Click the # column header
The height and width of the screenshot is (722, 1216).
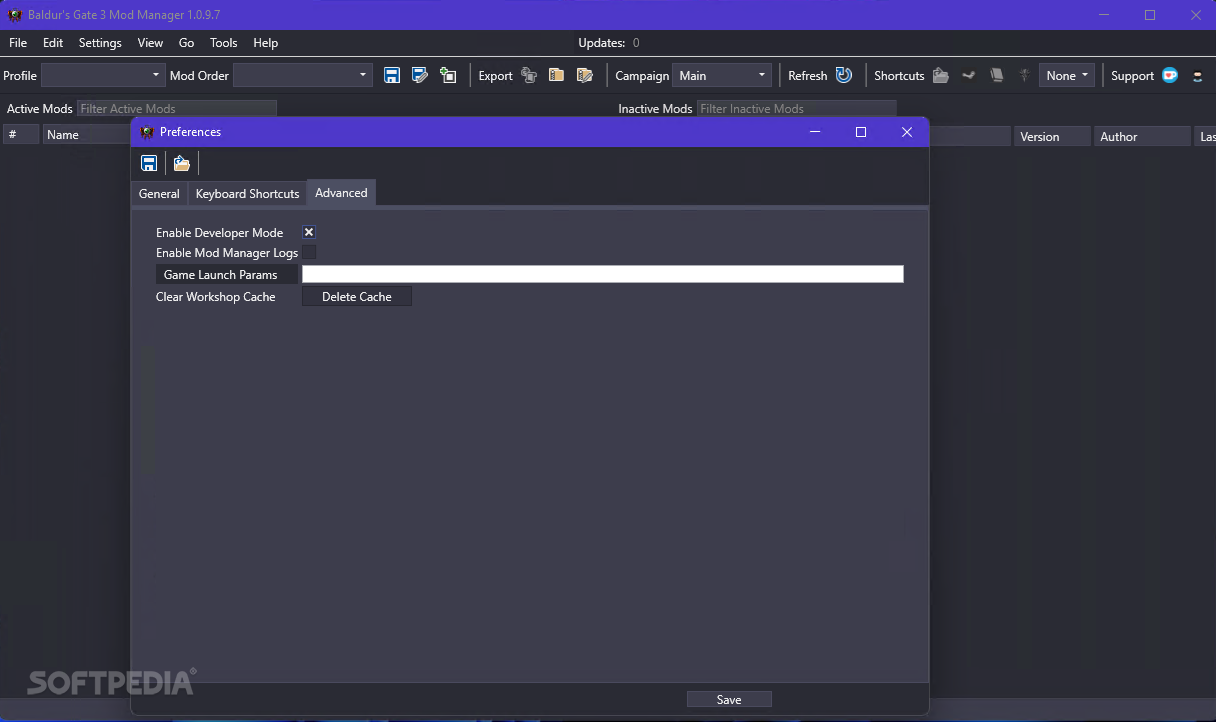click(x=21, y=135)
